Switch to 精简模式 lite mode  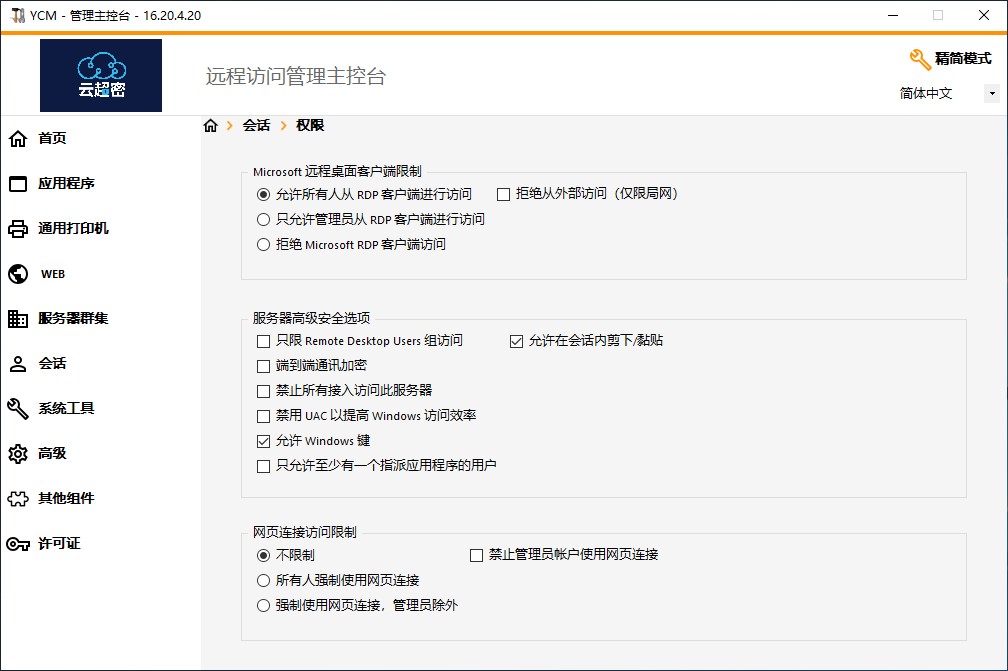[x=962, y=58]
